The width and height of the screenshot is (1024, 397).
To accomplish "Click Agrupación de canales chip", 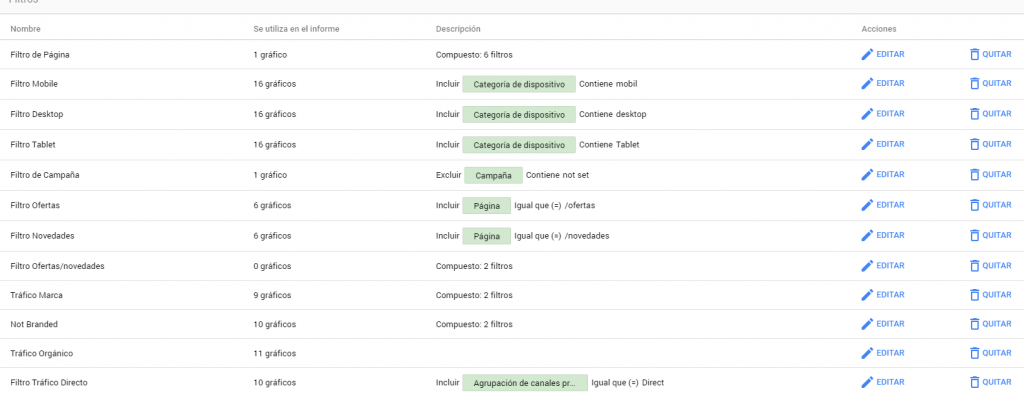I will [x=525, y=383].
